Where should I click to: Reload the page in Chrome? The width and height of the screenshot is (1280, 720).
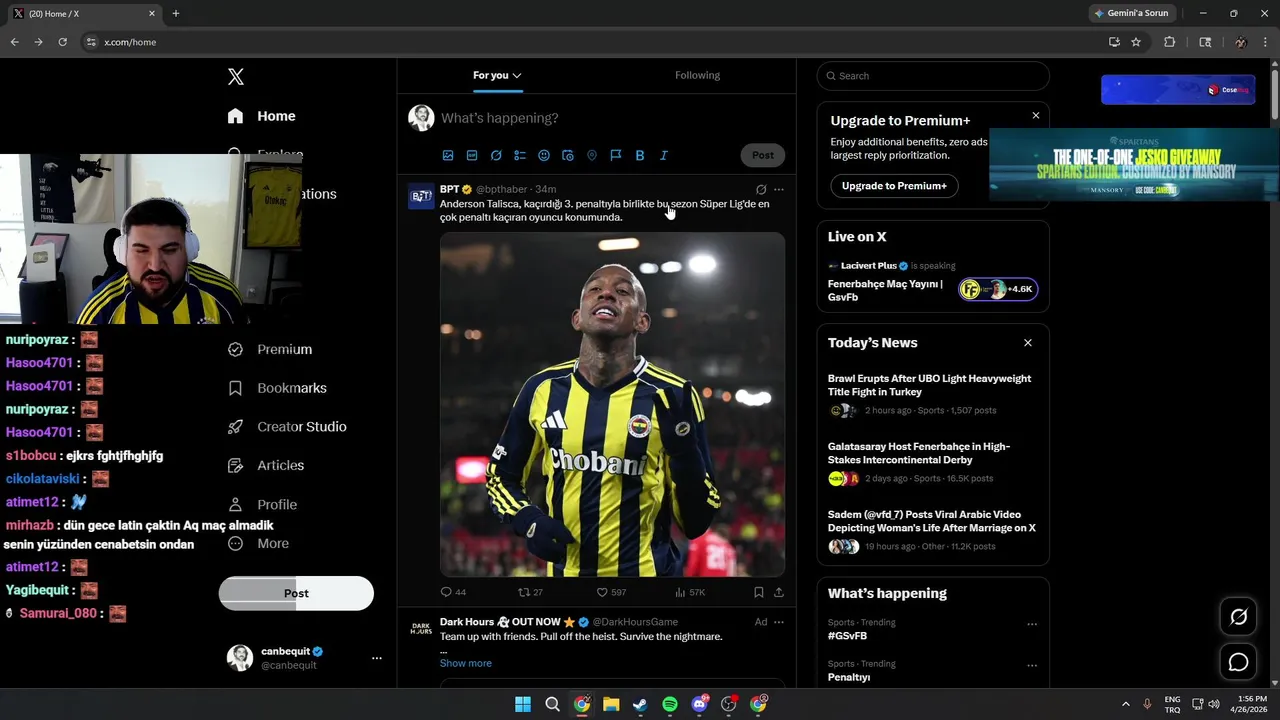click(x=62, y=42)
